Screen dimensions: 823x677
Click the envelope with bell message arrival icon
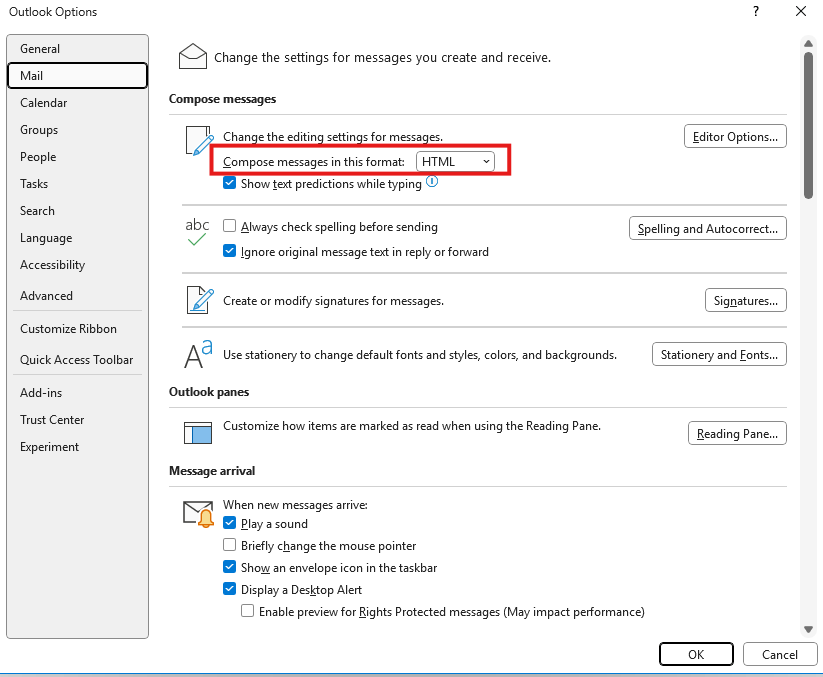click(198, 514)
